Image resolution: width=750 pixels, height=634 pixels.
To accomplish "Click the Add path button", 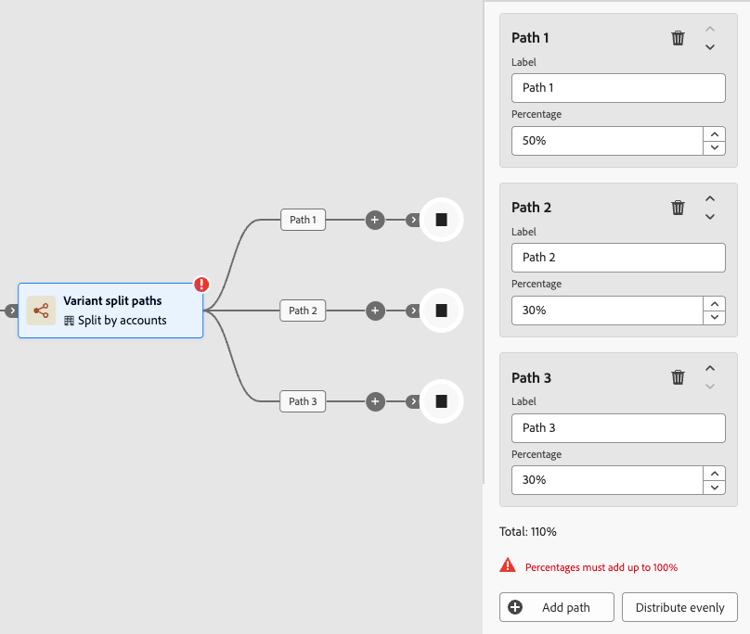I will [557, 607].
